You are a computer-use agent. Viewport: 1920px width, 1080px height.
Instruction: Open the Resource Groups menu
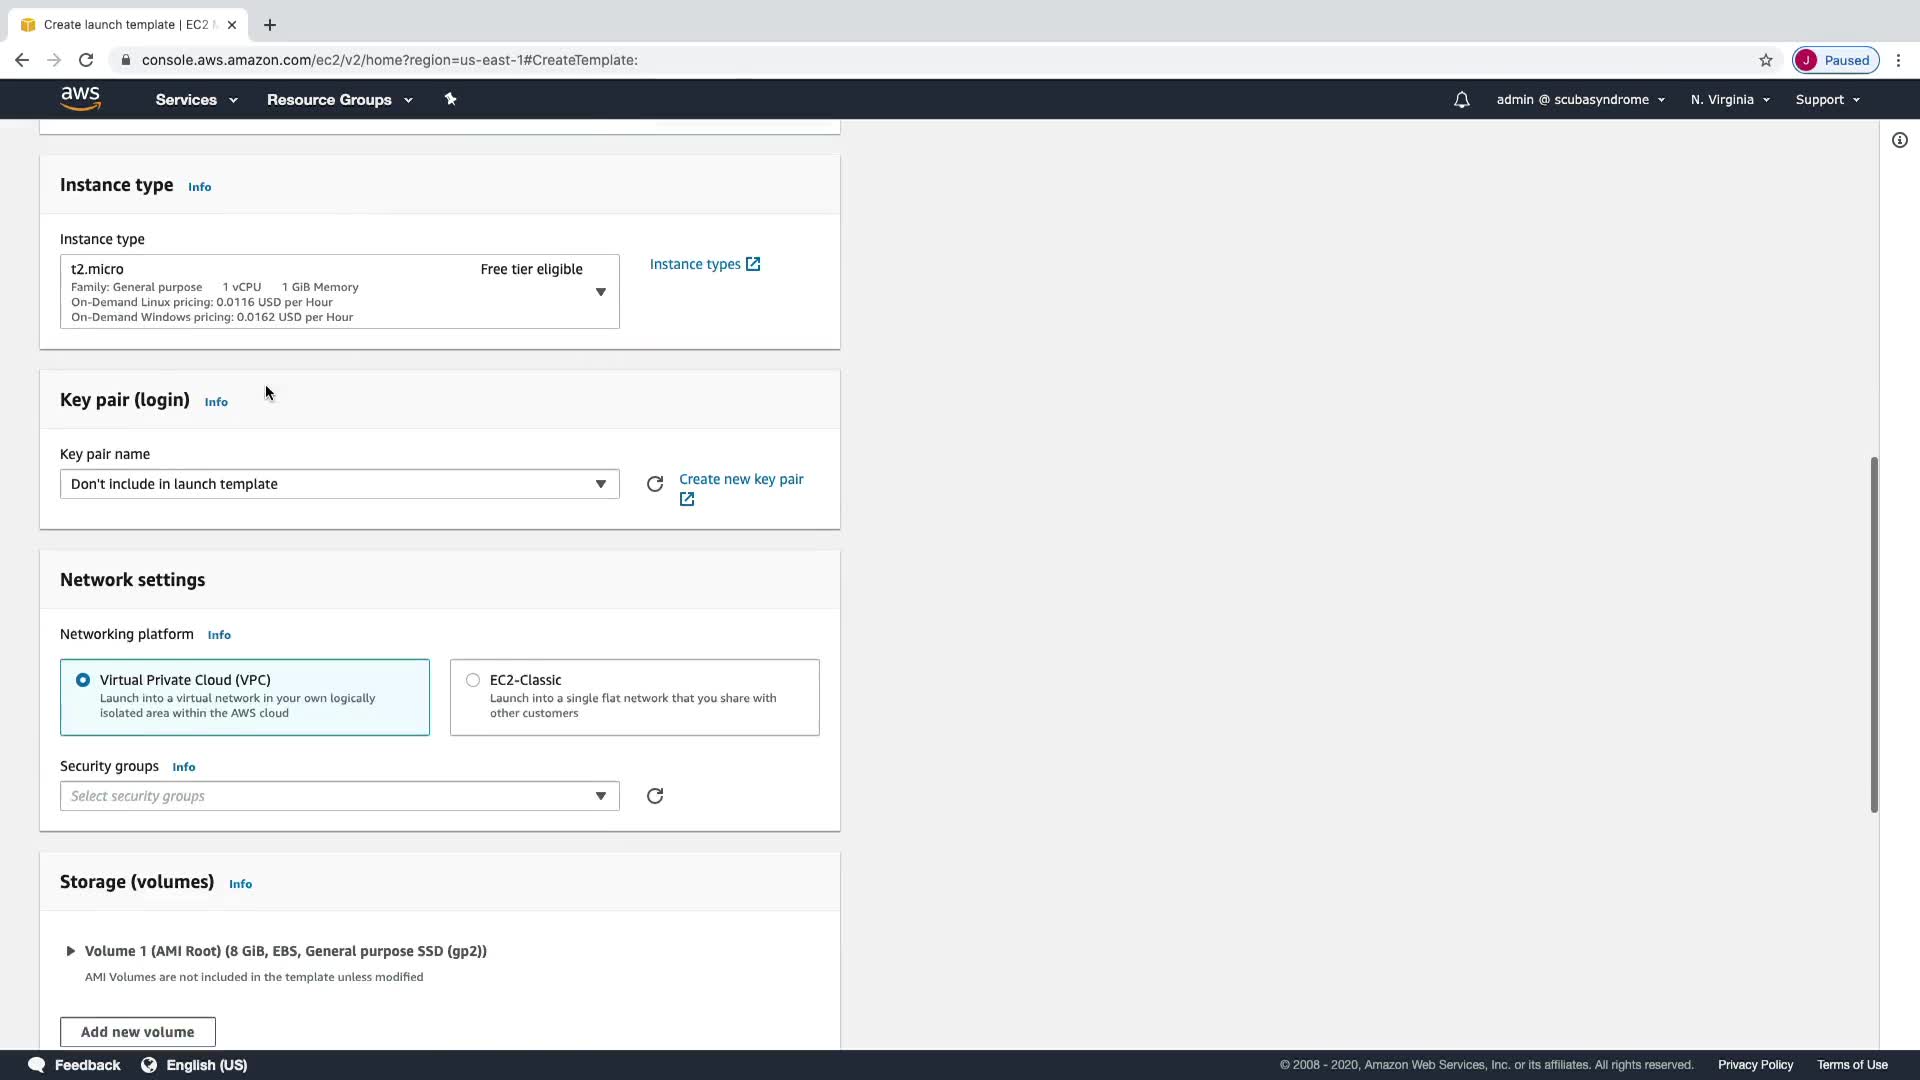point(339,100)
